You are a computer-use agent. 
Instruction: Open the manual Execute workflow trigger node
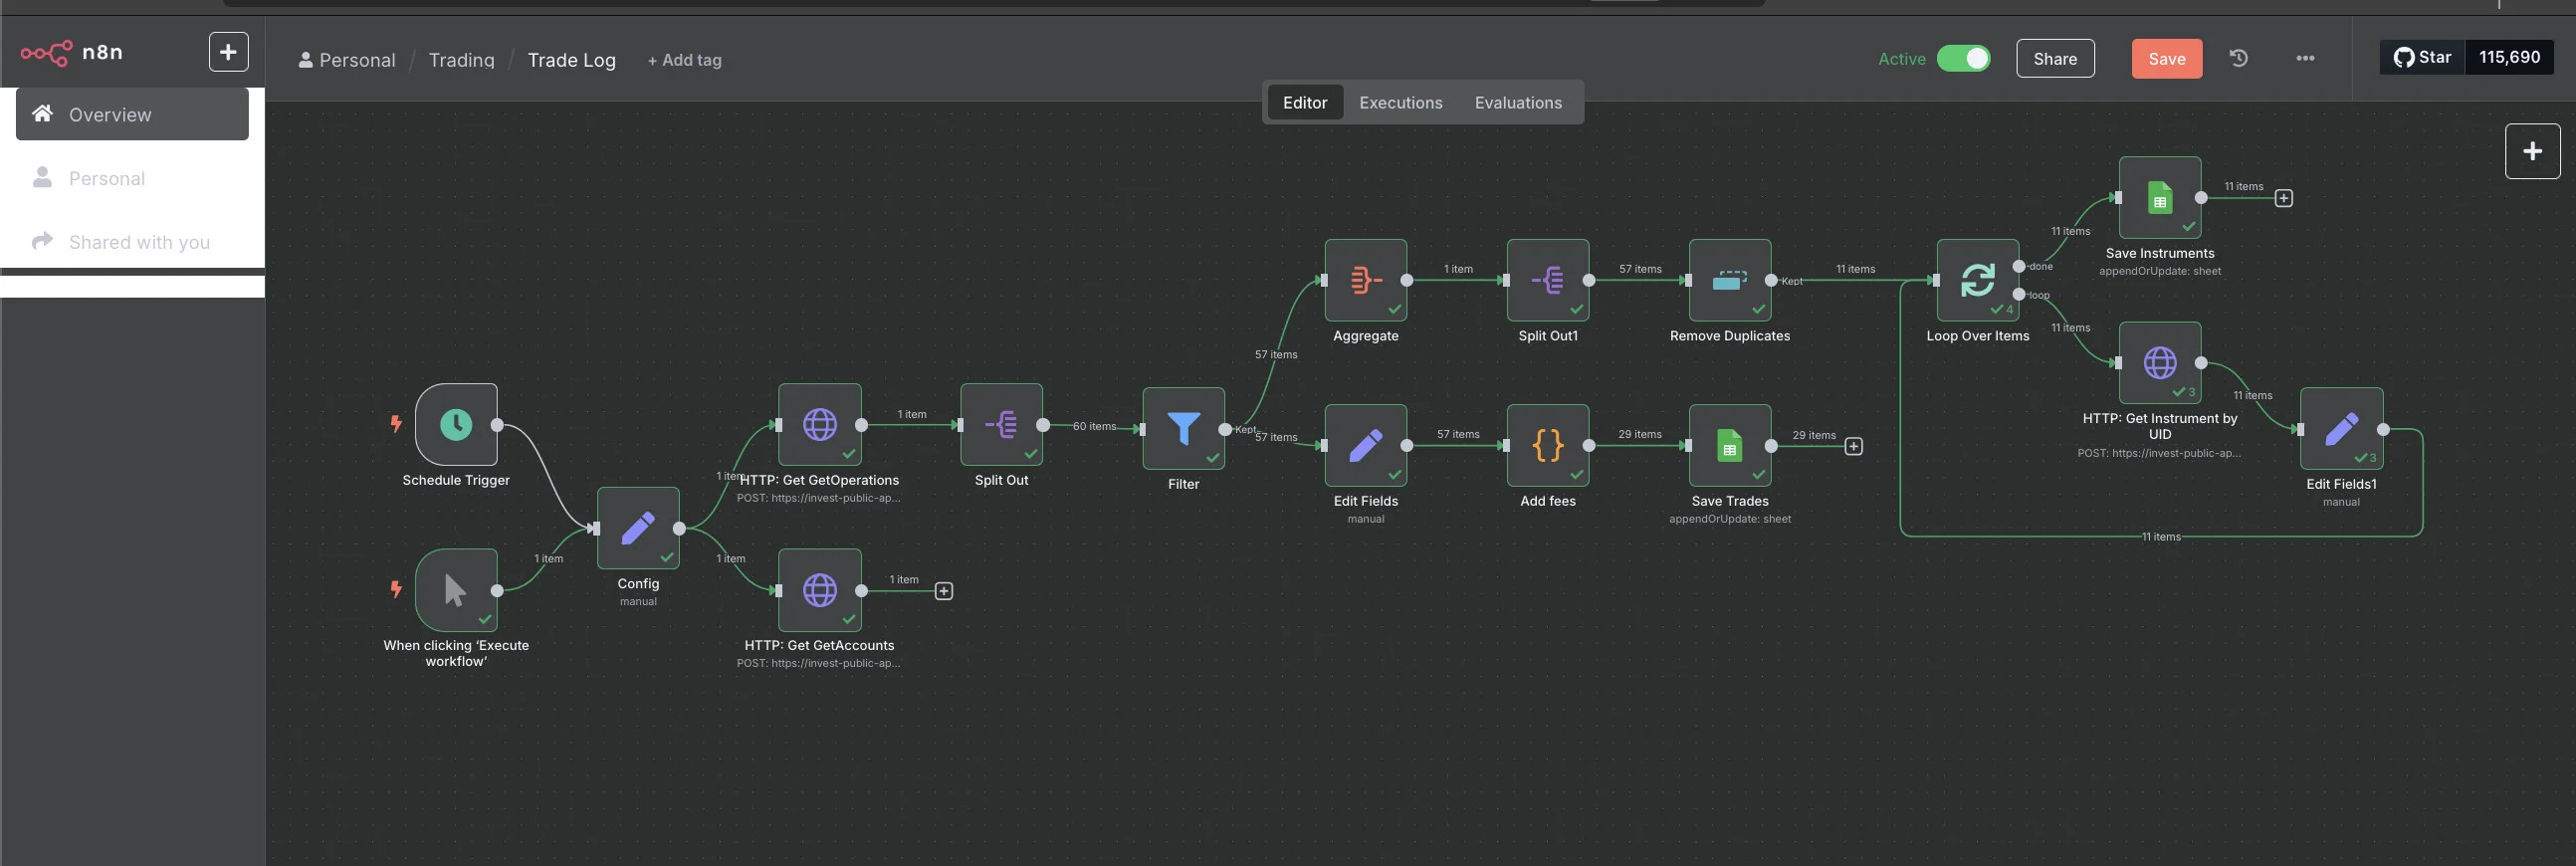pyautogui.click(x=456, y=589)
